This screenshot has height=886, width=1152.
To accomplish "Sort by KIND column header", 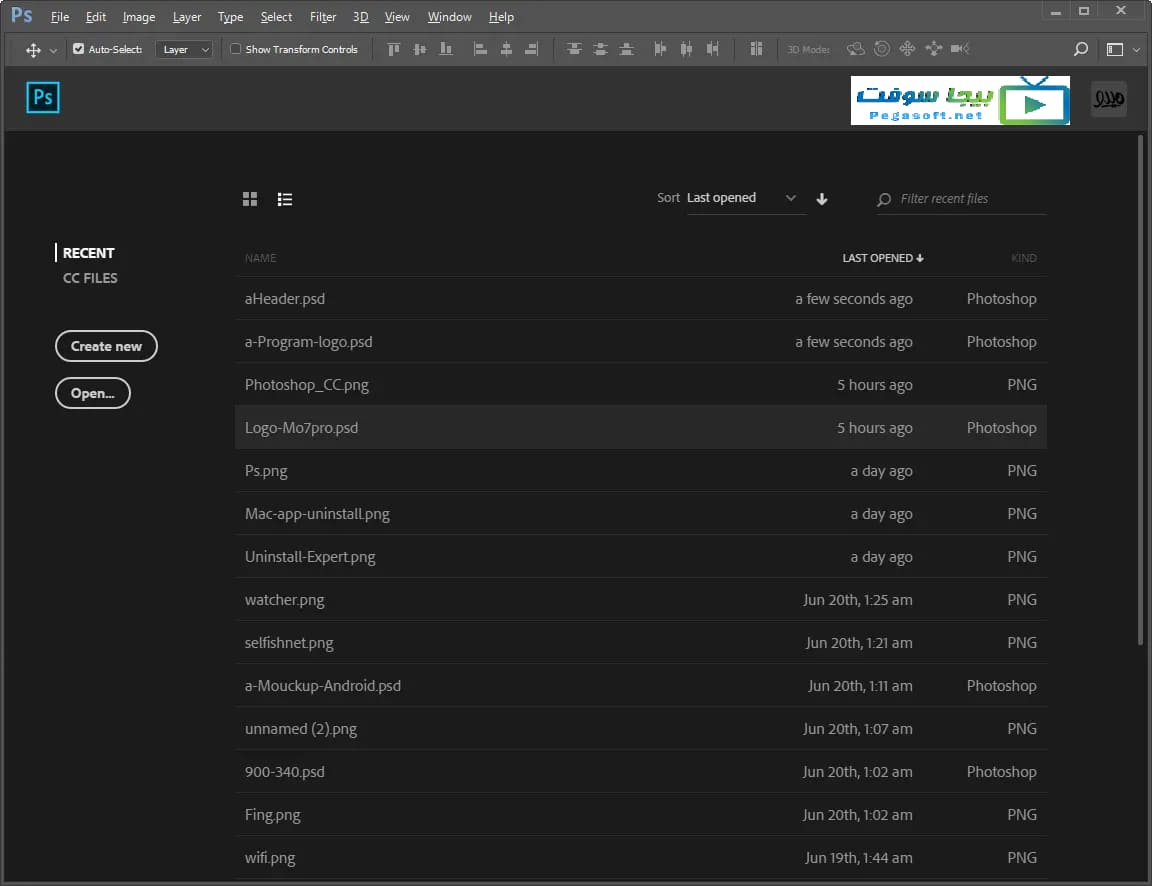I will [x=1023, y=258].
